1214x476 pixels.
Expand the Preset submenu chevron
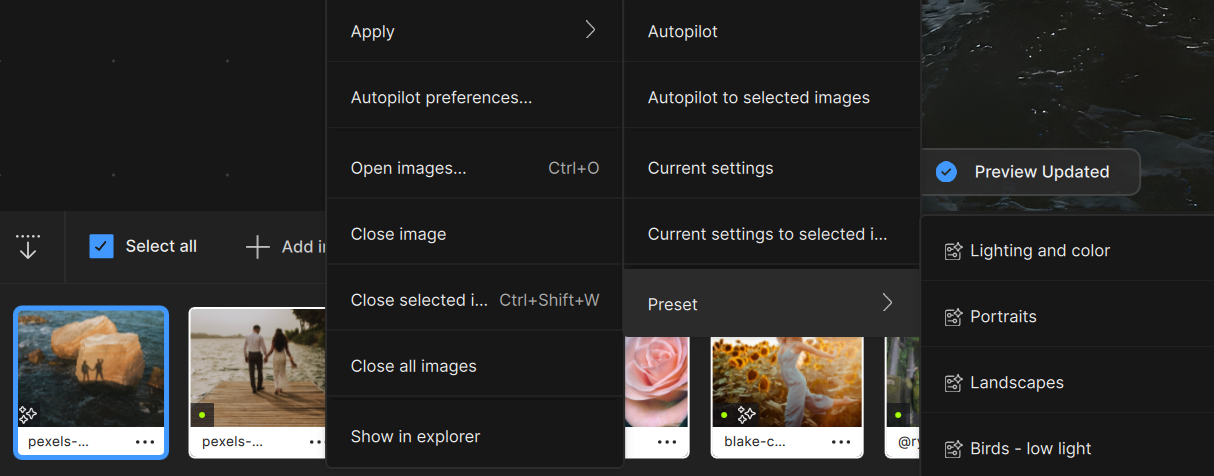pos(887,303)
